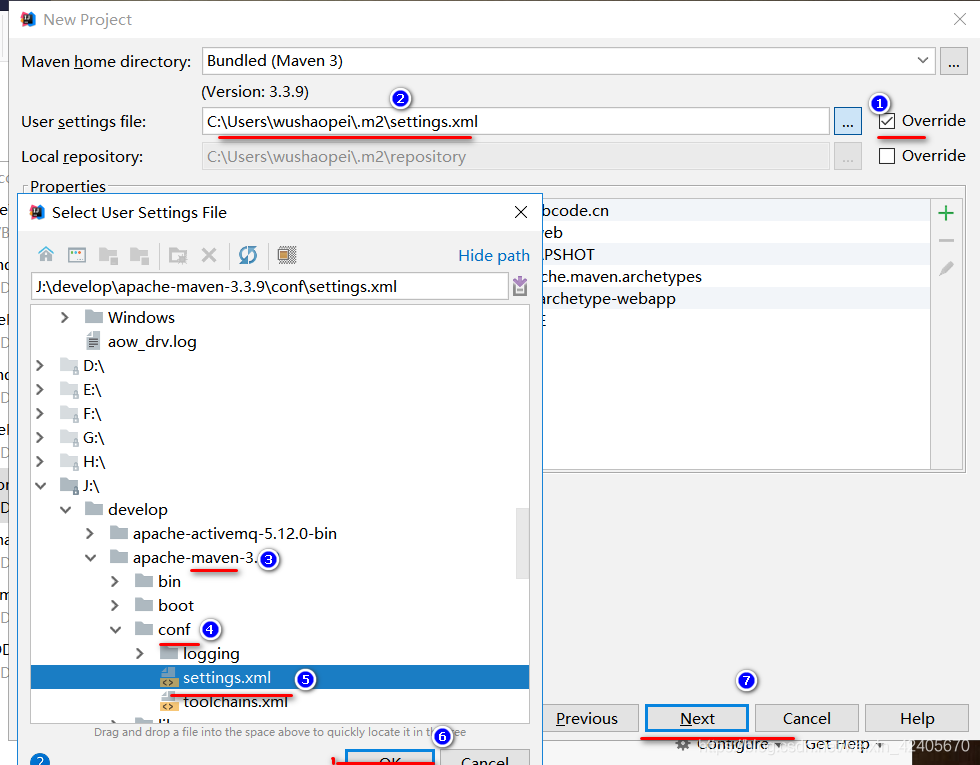Expand apache-activemq-5.12.0-bin folder
The image size is (980, 765).
[89, 533]
